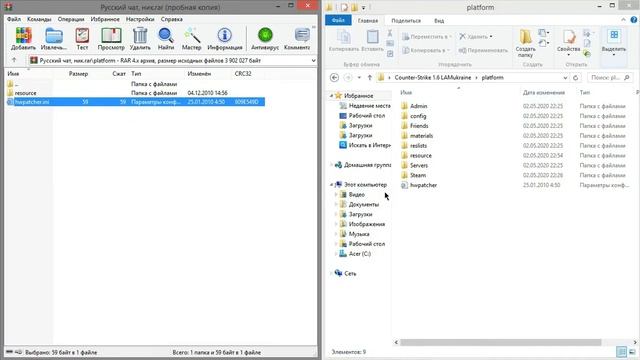Click the Добавить (Add) icon in WinRAR

pyautogui.click(x=23, y=39)
